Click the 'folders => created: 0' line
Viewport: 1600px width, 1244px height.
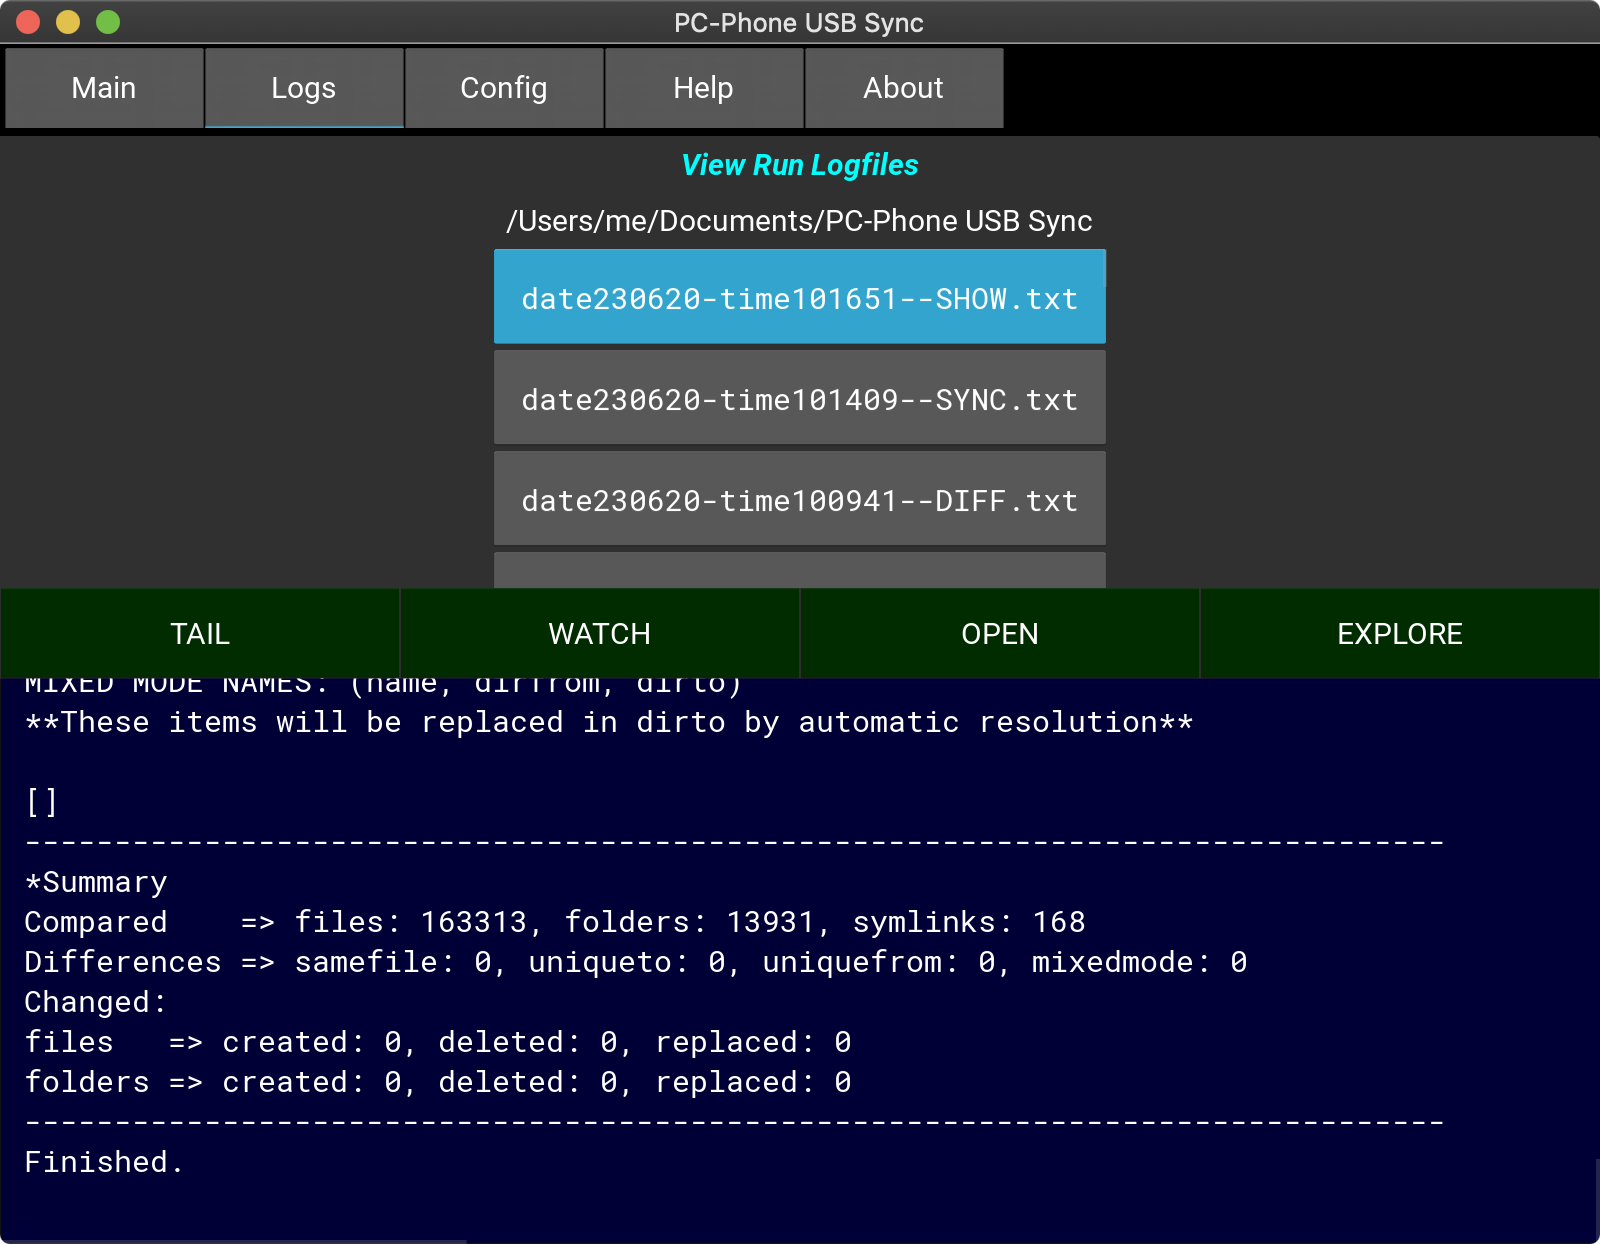[x=438, y=1082]
